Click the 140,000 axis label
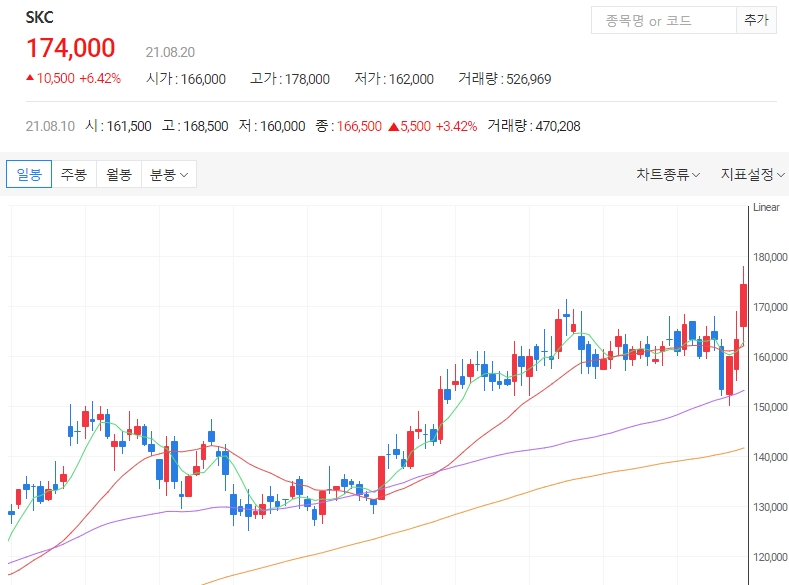 click(x=770, y=457)
